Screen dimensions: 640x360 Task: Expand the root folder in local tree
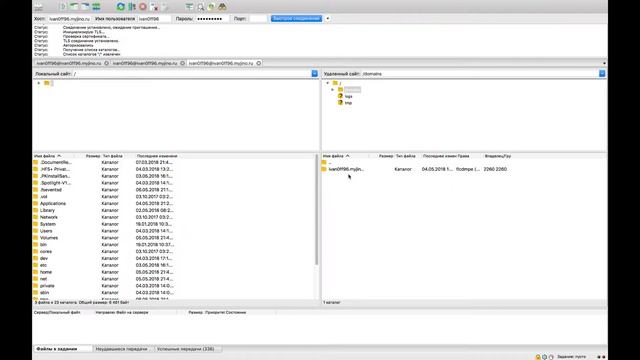(39, 83)
